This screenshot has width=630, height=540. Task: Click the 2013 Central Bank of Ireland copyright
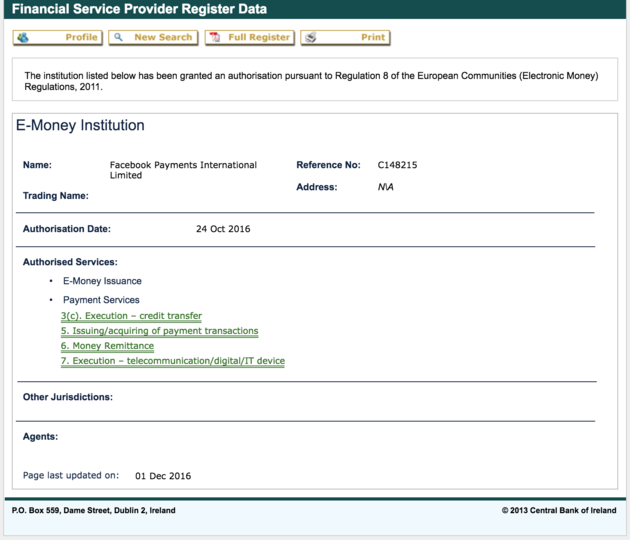(x=559, y=510)
